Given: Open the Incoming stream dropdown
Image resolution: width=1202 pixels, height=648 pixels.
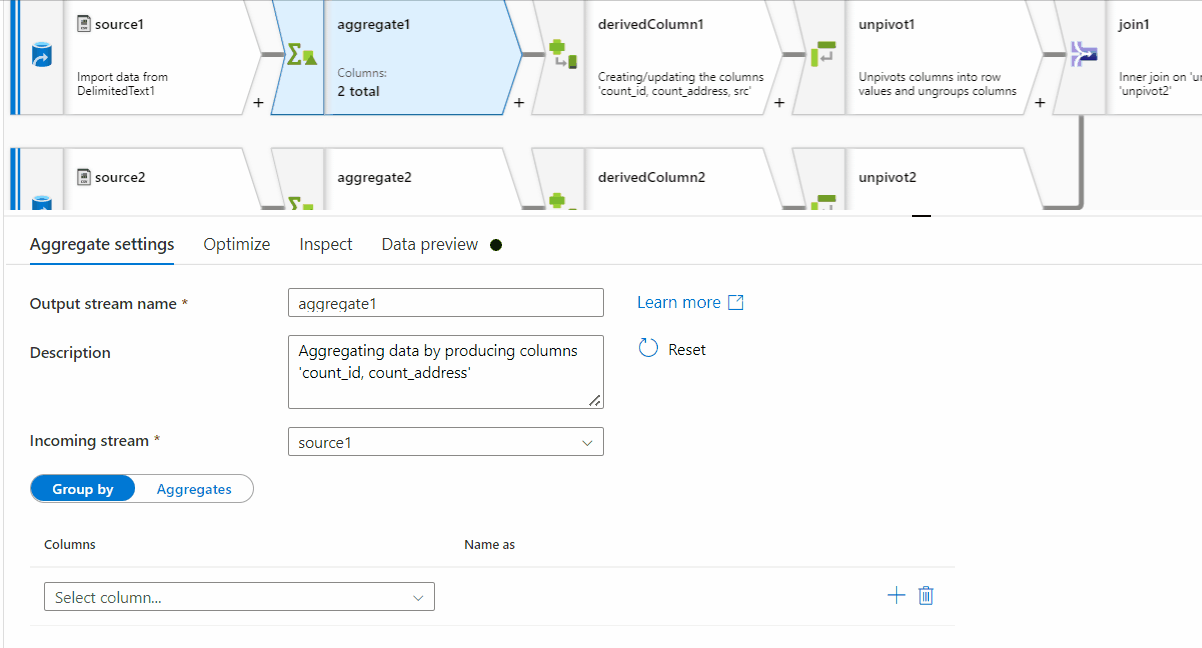Looking at the screenshot, I should [x=445, y=442].
